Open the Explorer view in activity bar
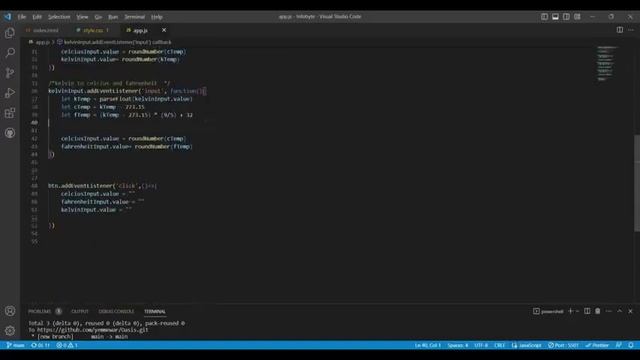640x360 pixels. tap(10, 33)
